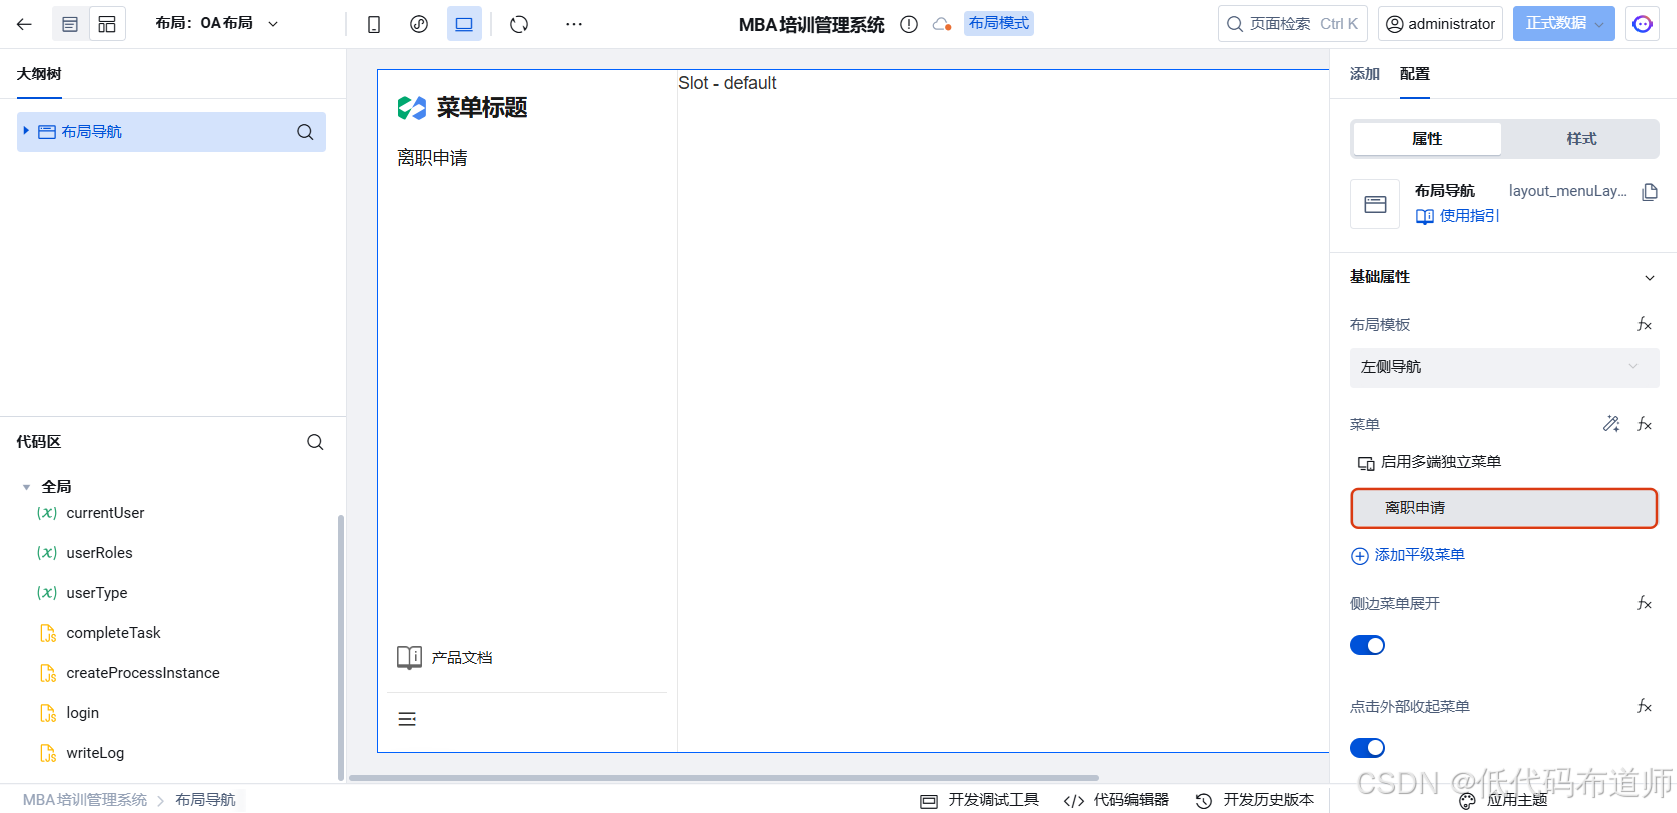Click the canvas horizontal scrollbar
The image size is (1677, 813).
pyautogui.click(x=723, y=777)
